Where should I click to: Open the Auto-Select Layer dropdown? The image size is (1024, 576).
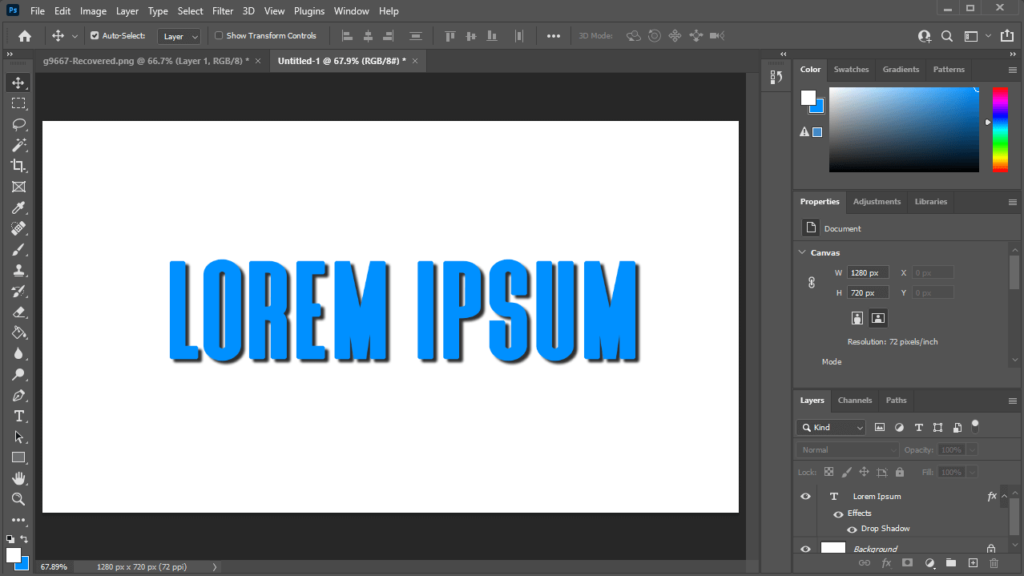pyautogui.click(x=178, y=35)
